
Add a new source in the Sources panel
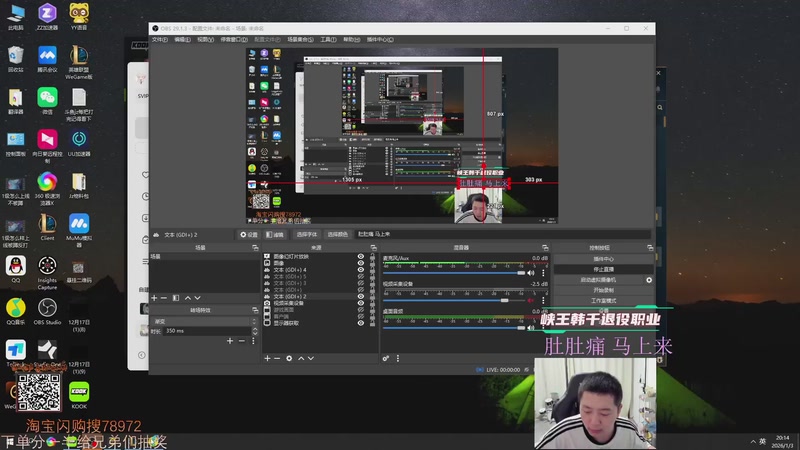tap(267, 359)
